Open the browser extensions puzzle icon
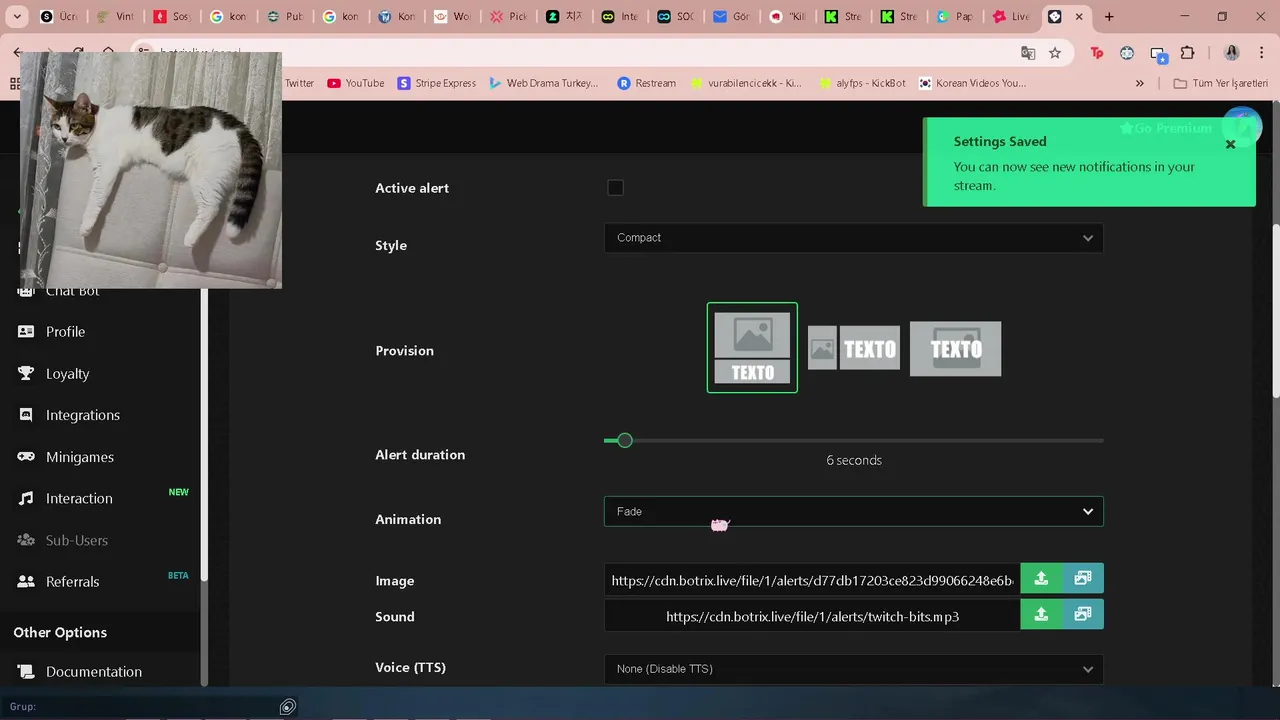1280x720 pixels. pyautogui.click(x=1188, y=53)
